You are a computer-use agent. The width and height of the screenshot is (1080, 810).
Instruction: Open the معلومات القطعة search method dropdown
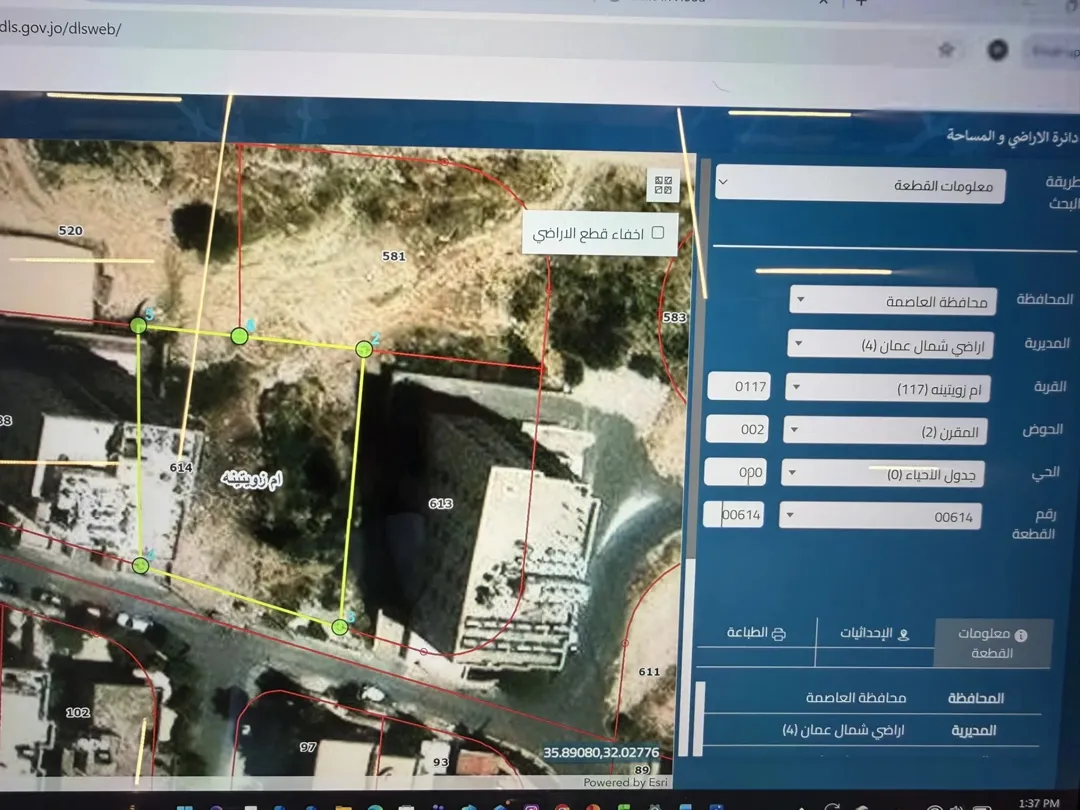pyautogui.click(x=860, y=185)
